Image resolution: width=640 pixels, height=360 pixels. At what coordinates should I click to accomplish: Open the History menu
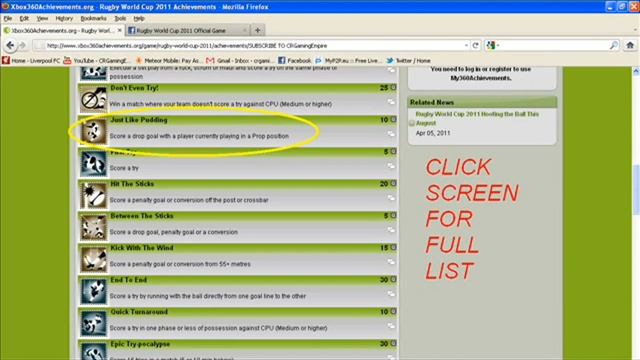coord(64,18)
